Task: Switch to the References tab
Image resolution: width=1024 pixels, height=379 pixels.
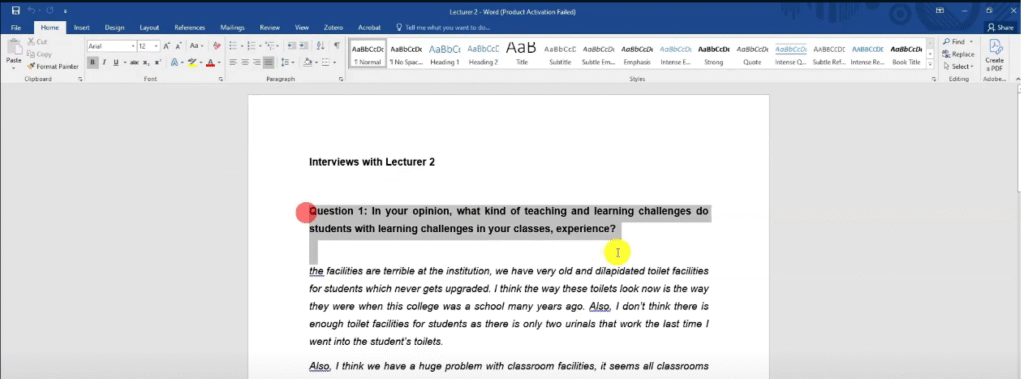Action: [189, 28]
